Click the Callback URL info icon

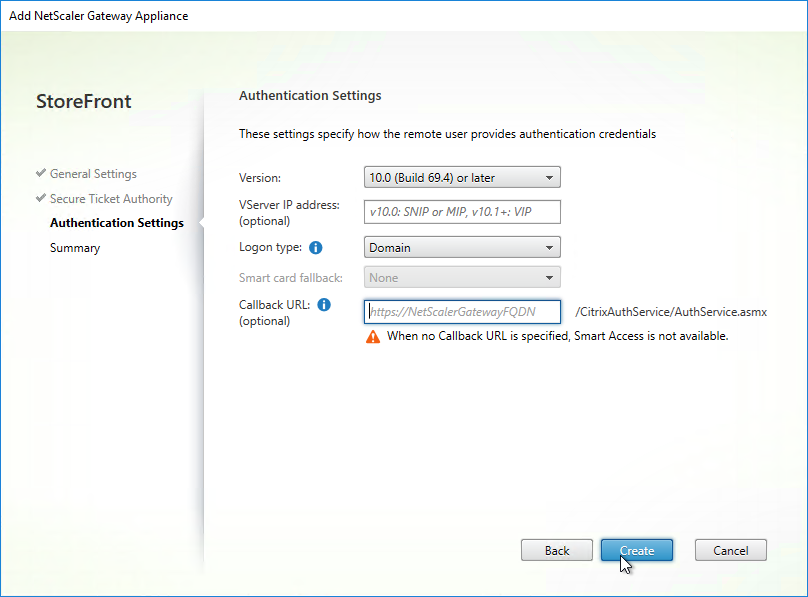[324, 305]
